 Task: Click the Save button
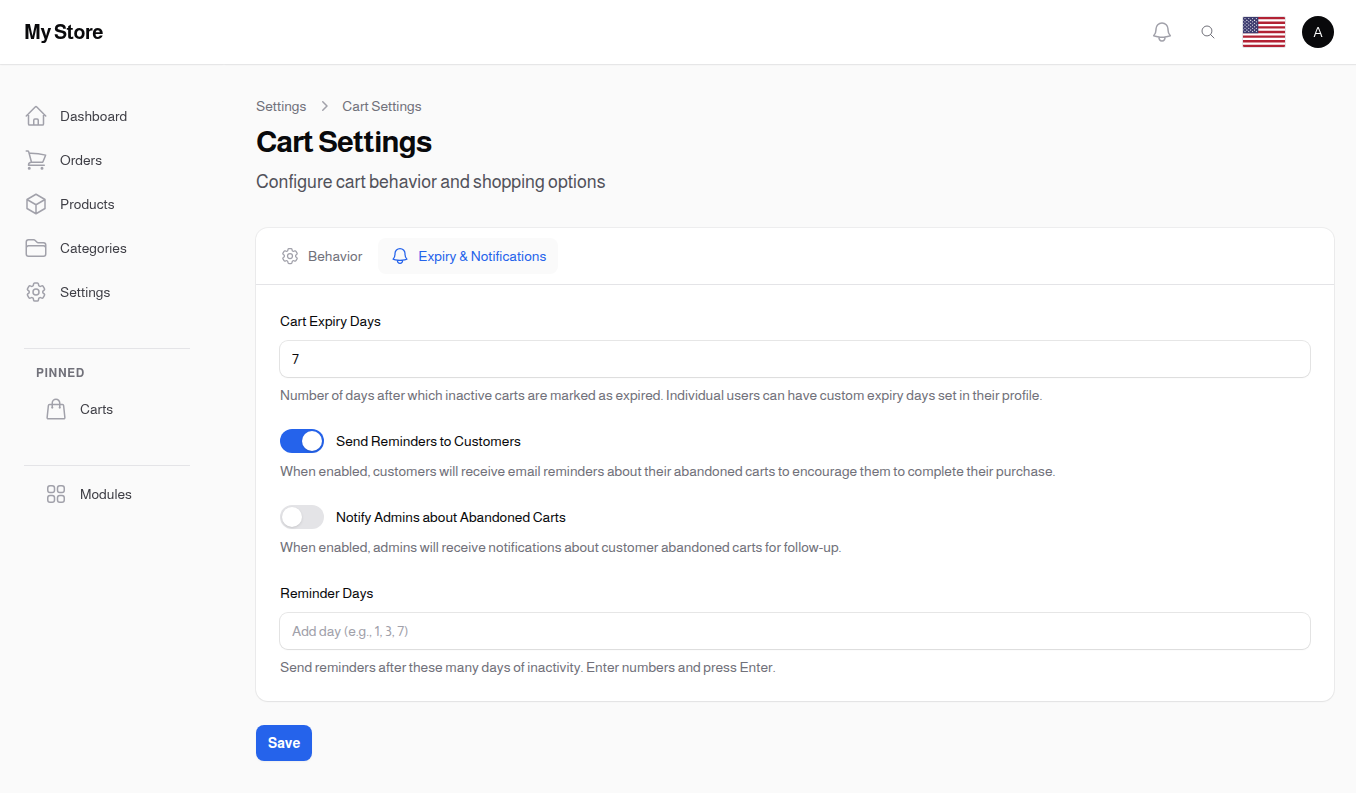coord(283,743)
